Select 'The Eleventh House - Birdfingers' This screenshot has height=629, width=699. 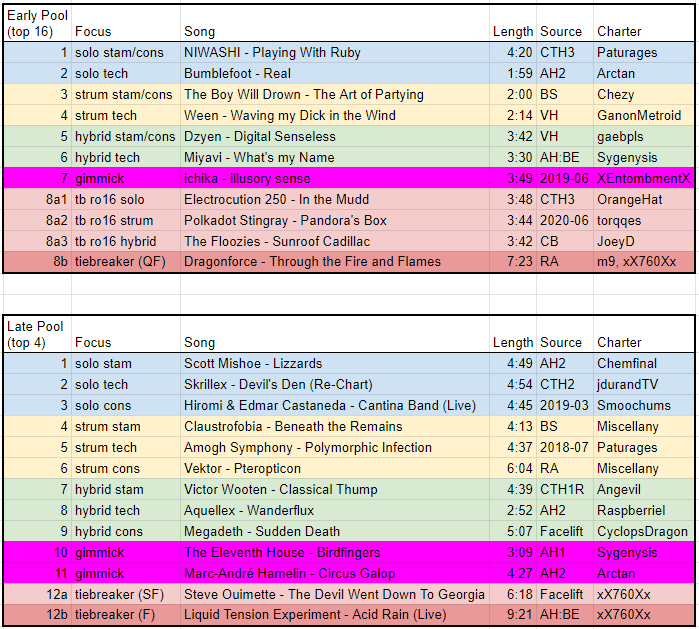click(x=335, y=552)
